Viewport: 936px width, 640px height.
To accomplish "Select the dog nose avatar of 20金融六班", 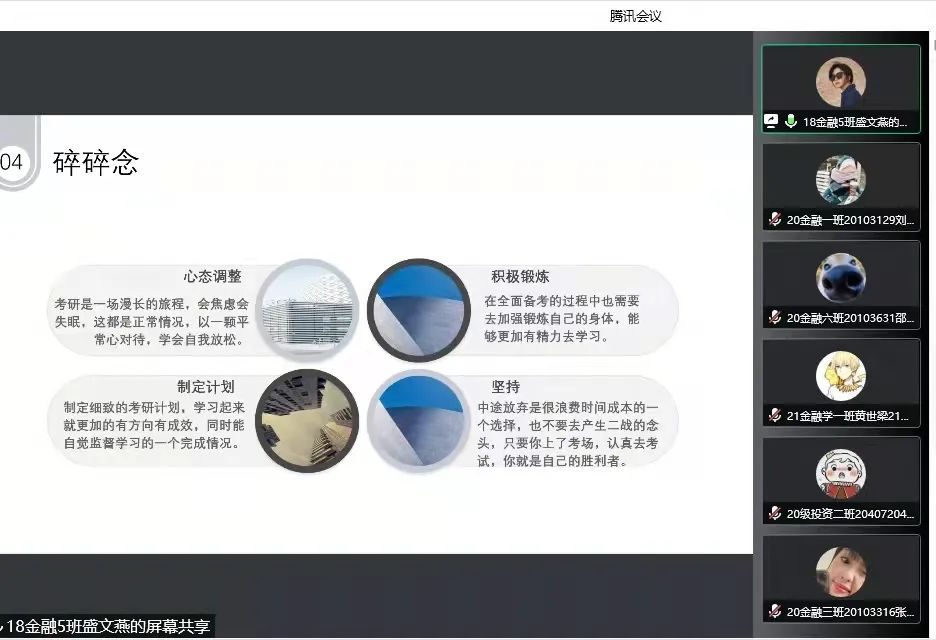I will pos(840,278).
